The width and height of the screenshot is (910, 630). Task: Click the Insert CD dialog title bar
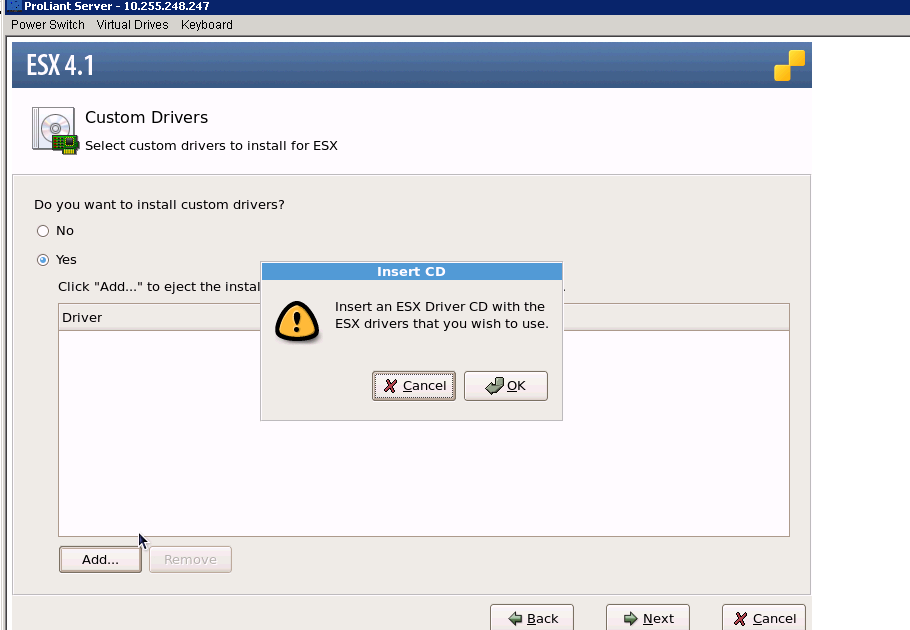pyautogui.click(x=411, y=271)
